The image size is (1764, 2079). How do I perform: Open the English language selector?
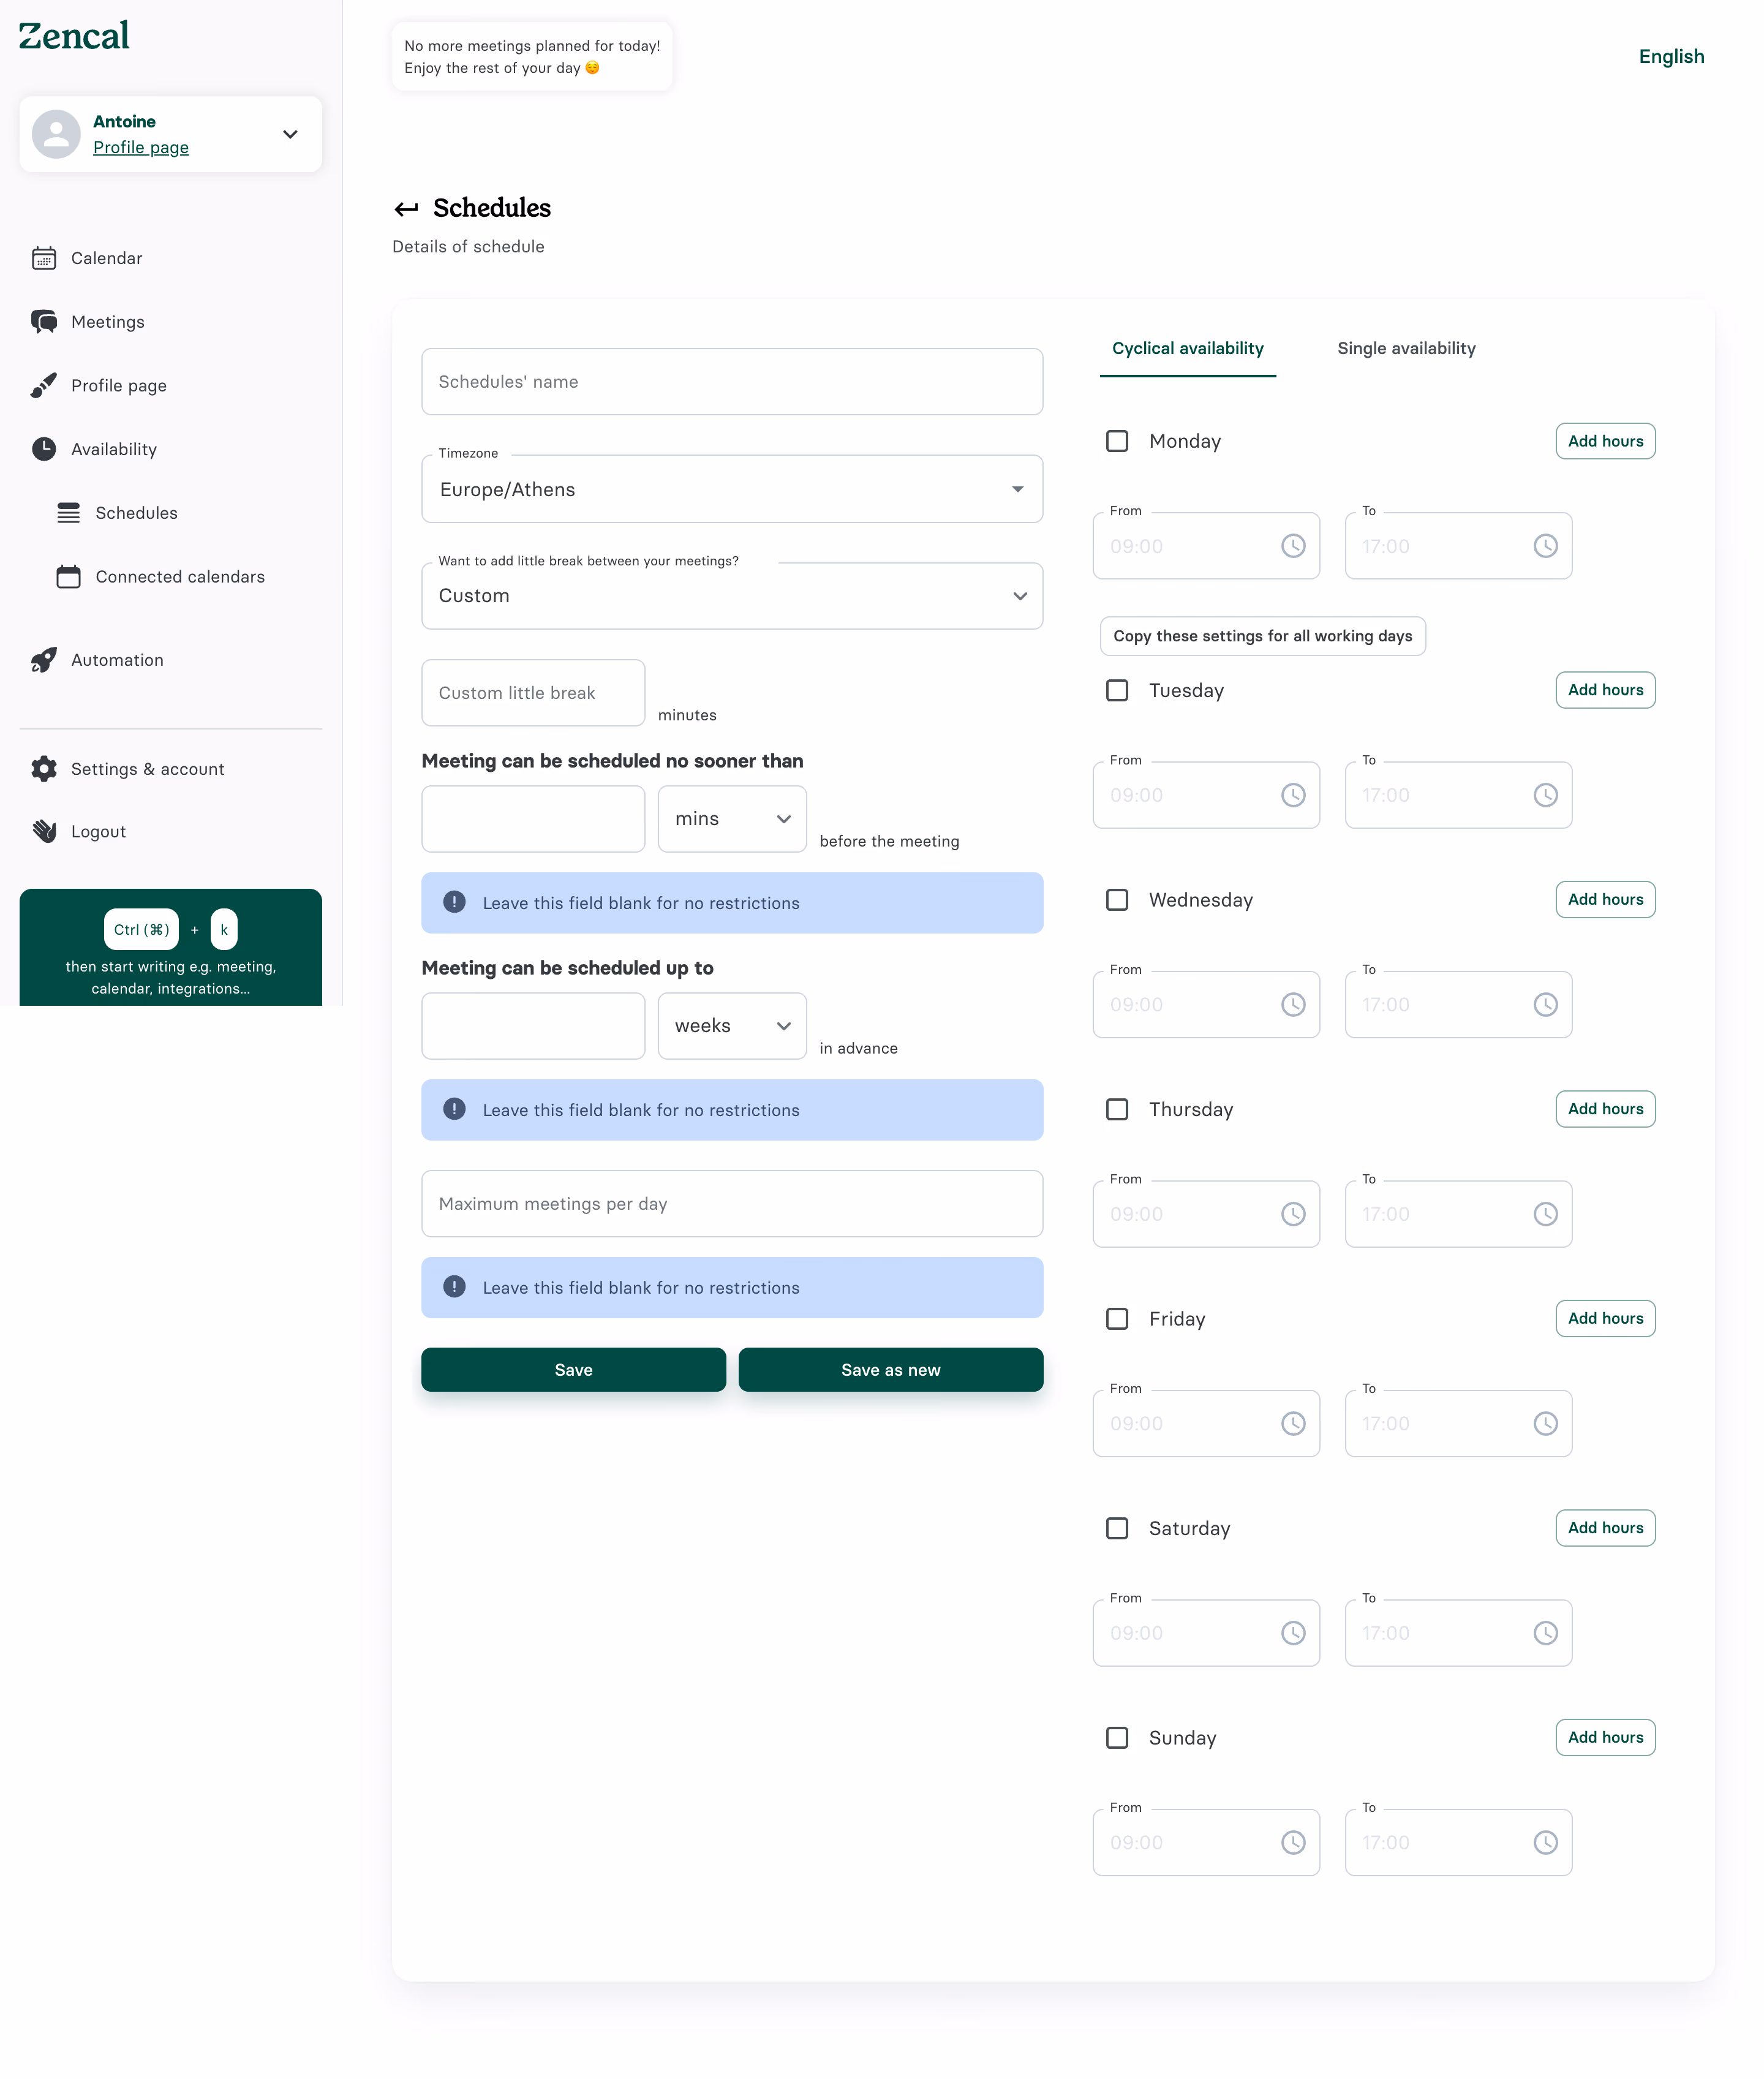click(x=1671, y=57)
